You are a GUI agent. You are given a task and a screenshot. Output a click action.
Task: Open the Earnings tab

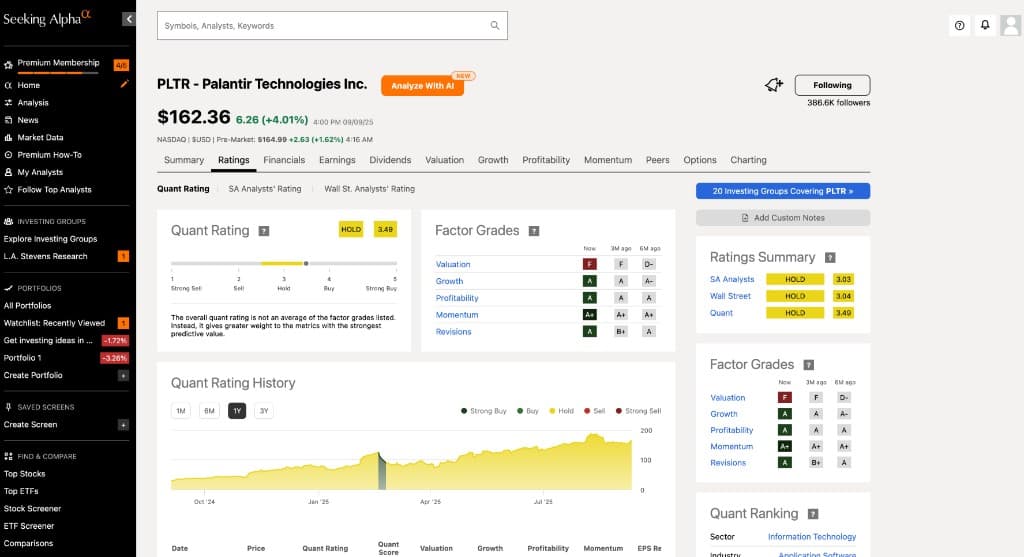click(x=337, y=160)
